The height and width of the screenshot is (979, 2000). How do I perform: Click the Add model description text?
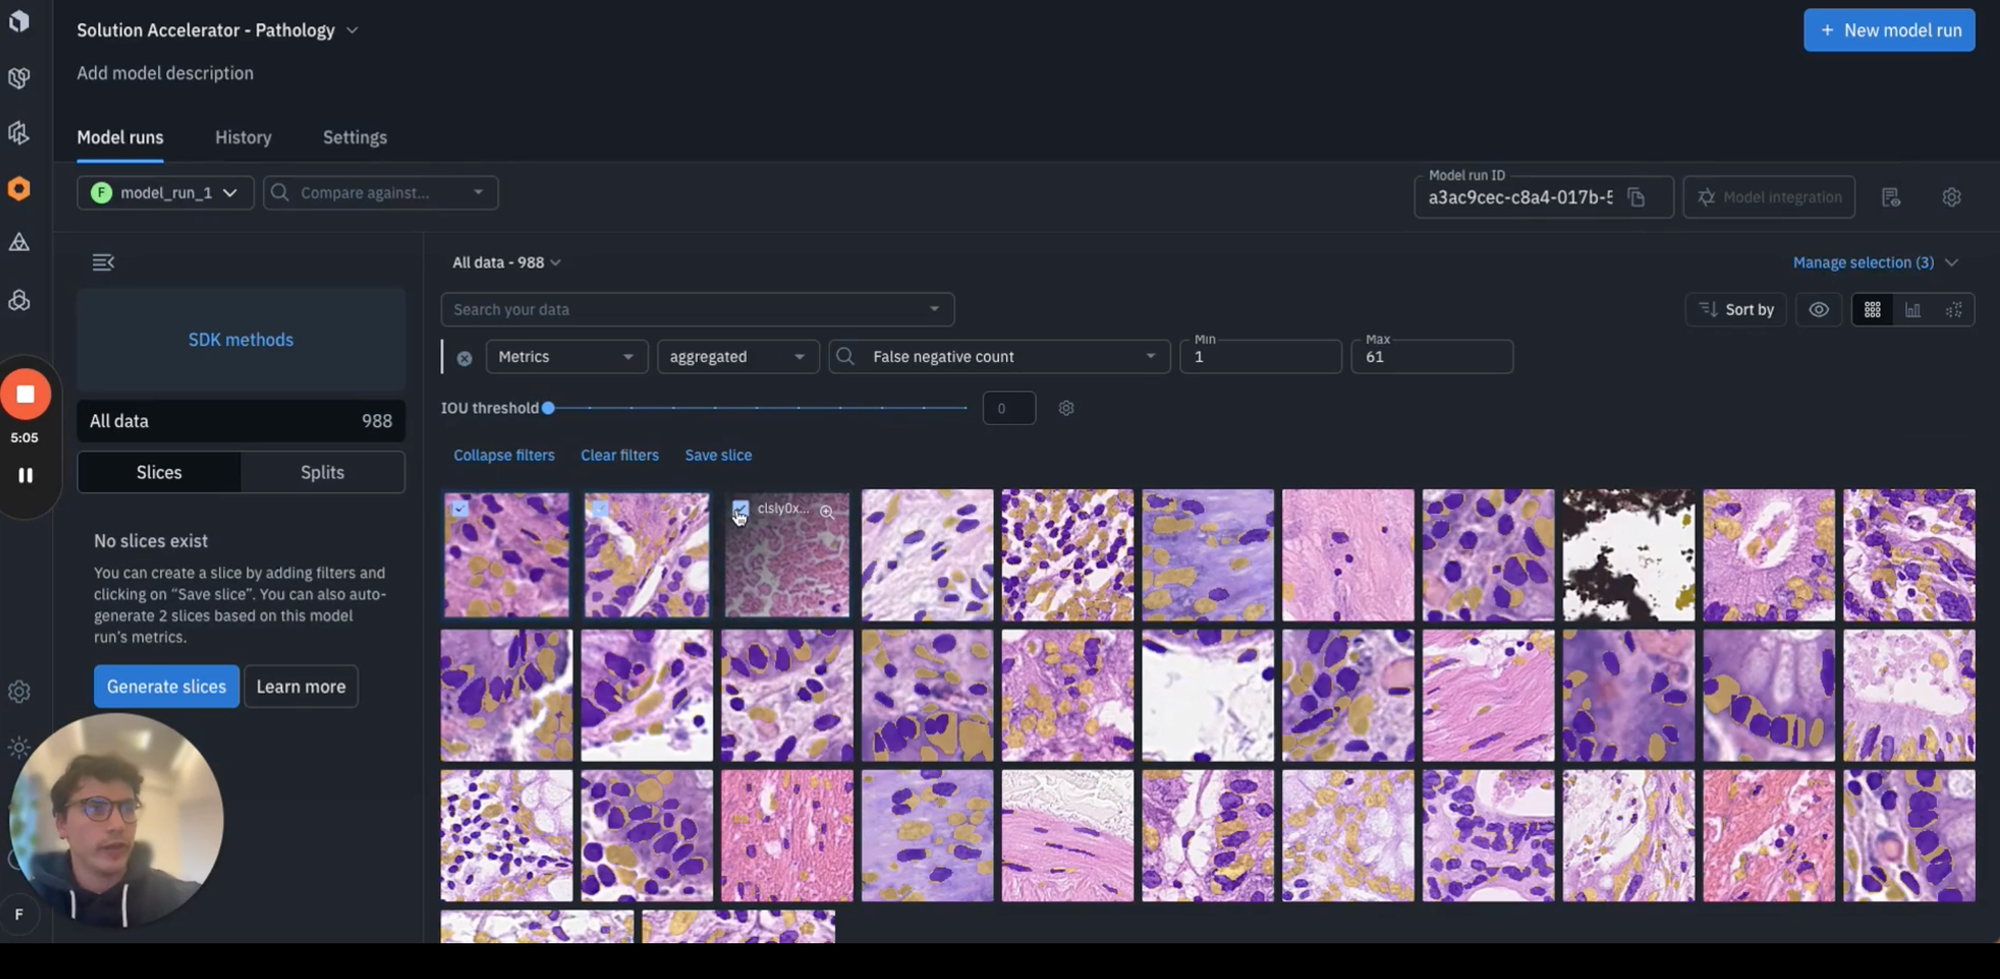click(165, 73)
